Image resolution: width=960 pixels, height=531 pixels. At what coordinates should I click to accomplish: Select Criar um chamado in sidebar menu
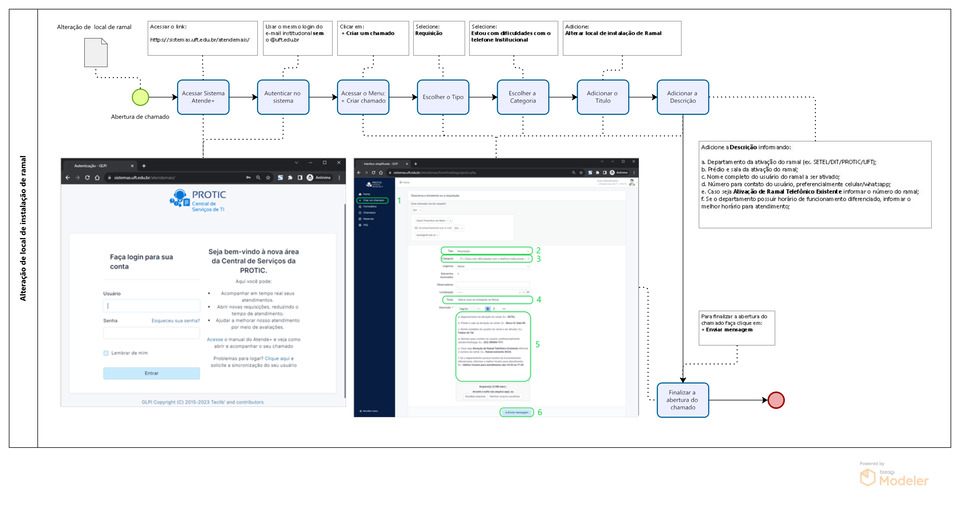coord(372,202)
